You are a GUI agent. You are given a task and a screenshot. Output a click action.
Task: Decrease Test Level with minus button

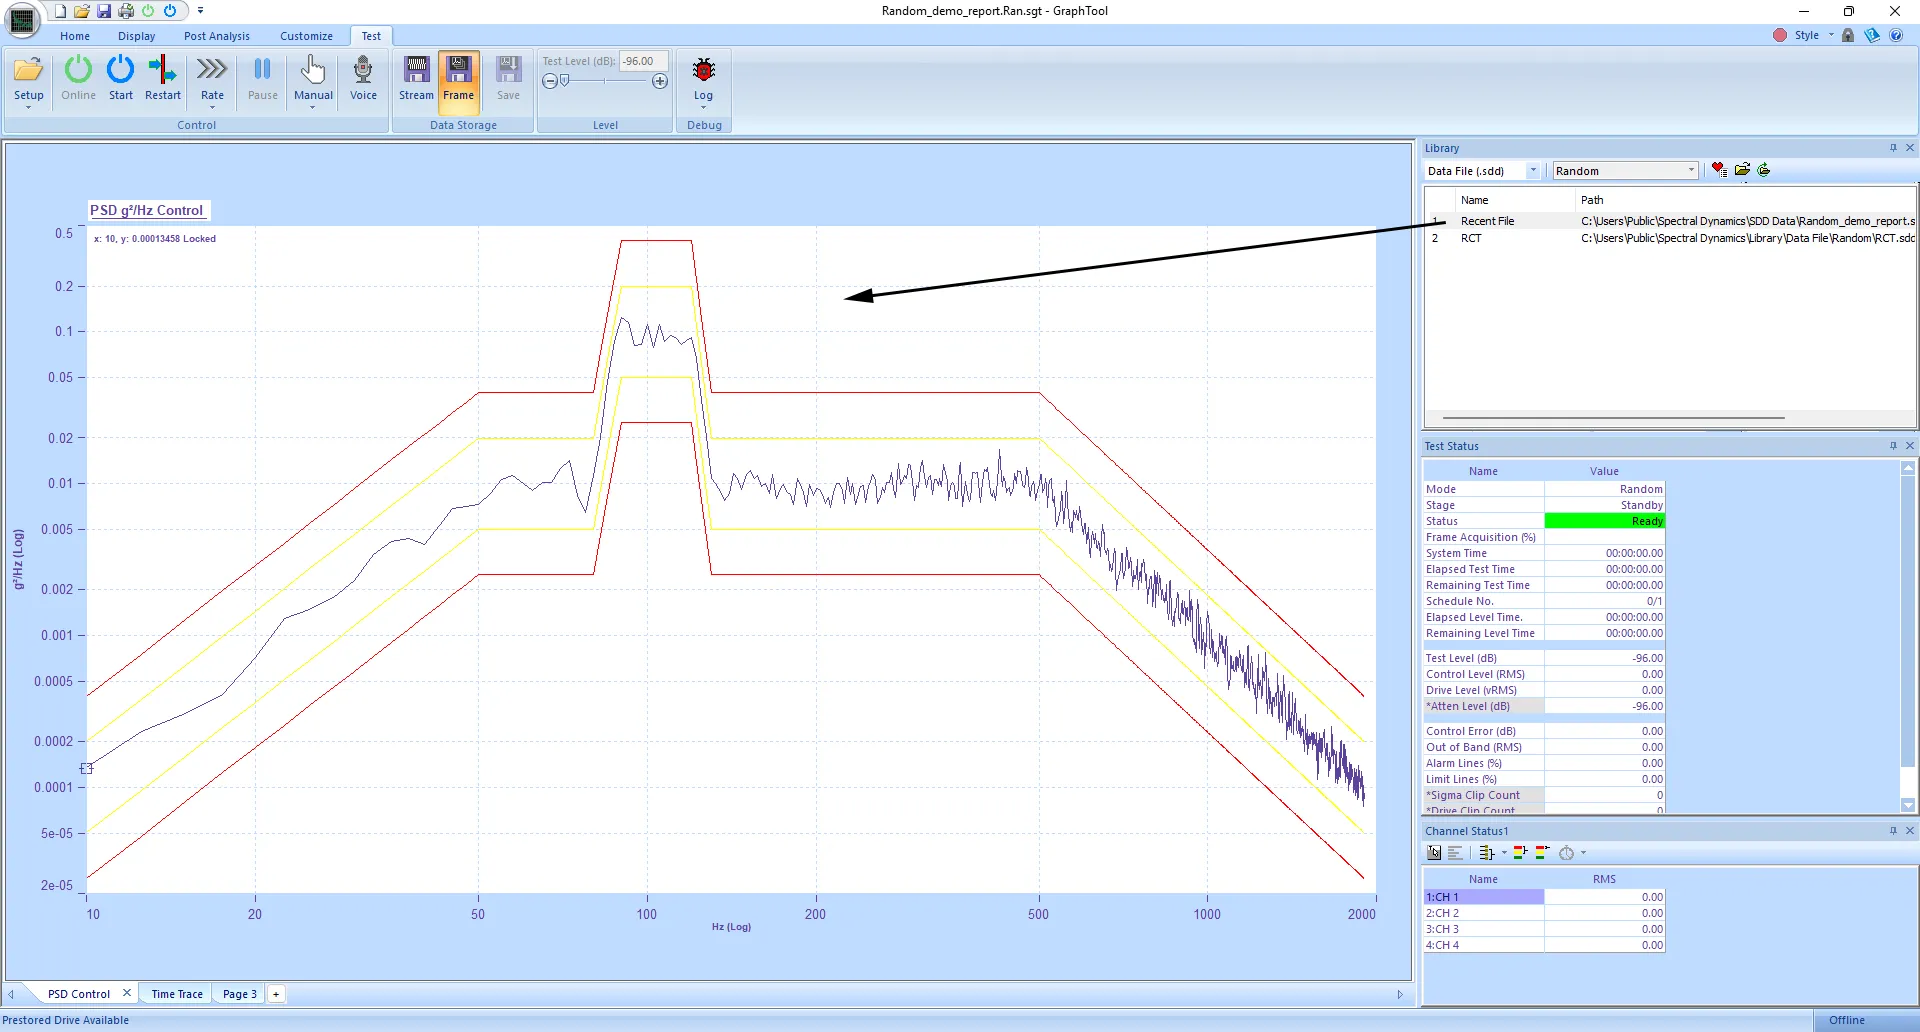pyautogui.click(x=549, y=81)
